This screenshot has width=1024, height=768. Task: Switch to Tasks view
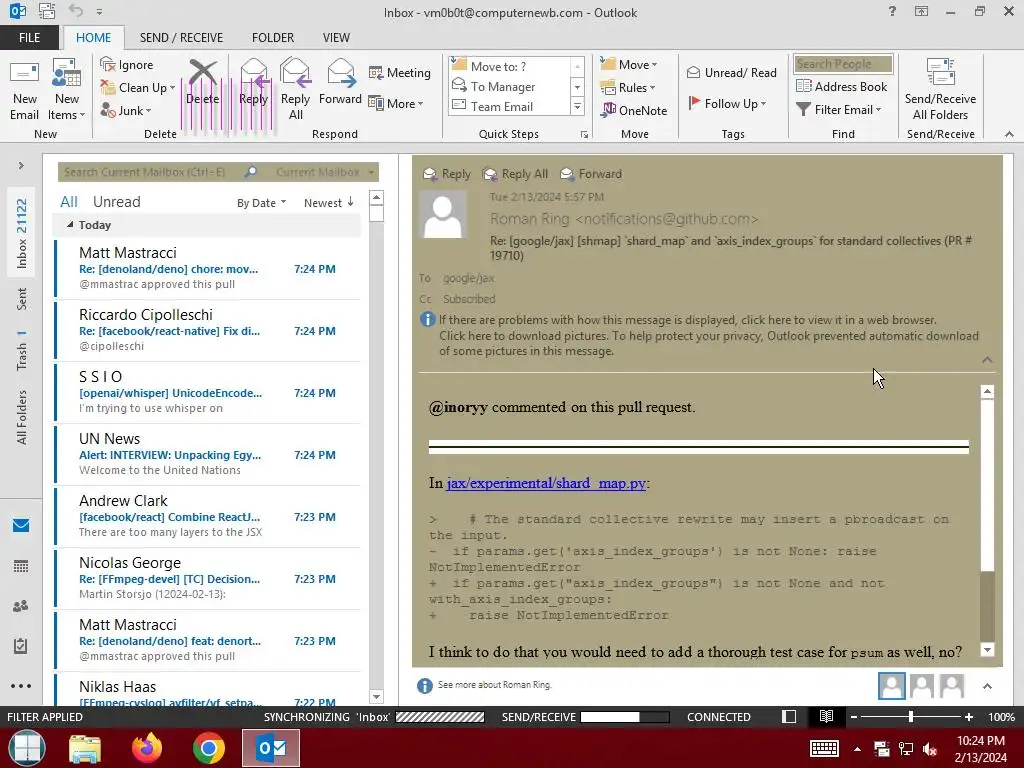(x=21, y=646)
